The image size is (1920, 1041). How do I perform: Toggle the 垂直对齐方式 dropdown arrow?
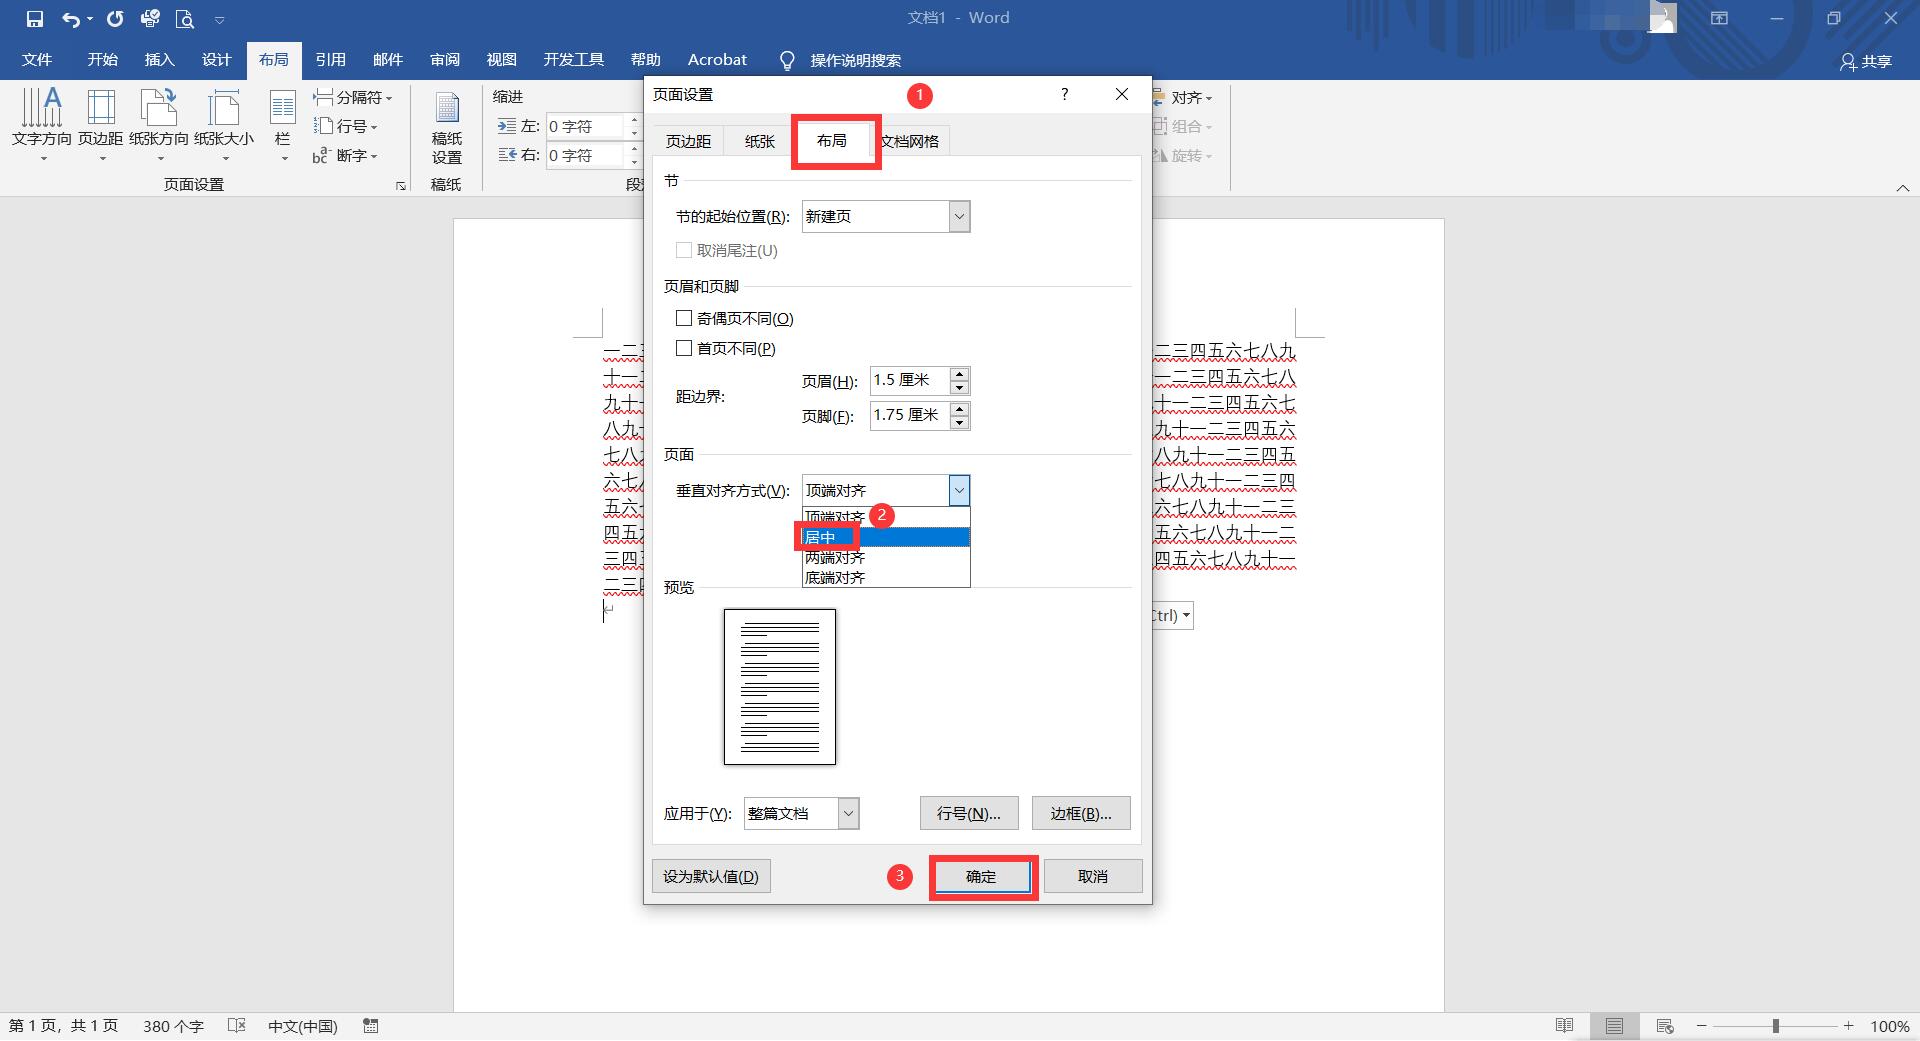[x=959, y=490]
